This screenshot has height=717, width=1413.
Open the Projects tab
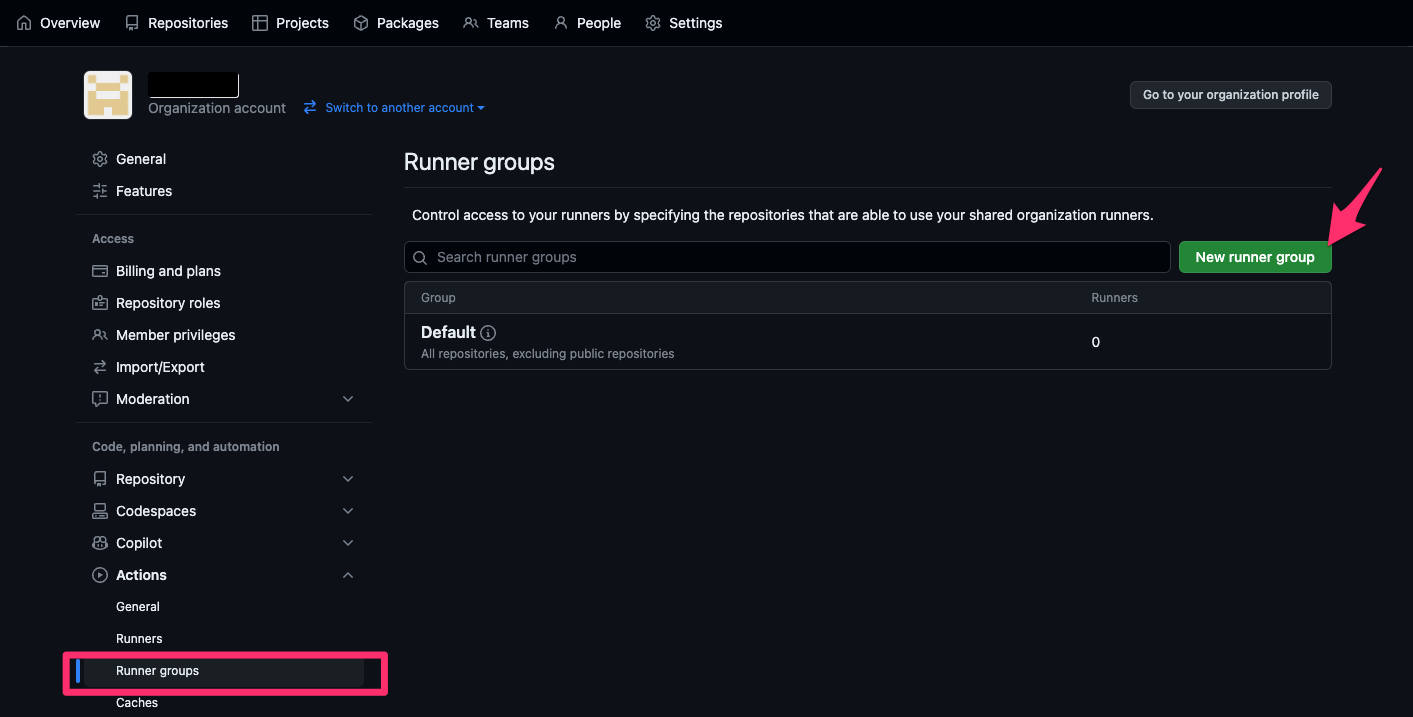point(291,23)
